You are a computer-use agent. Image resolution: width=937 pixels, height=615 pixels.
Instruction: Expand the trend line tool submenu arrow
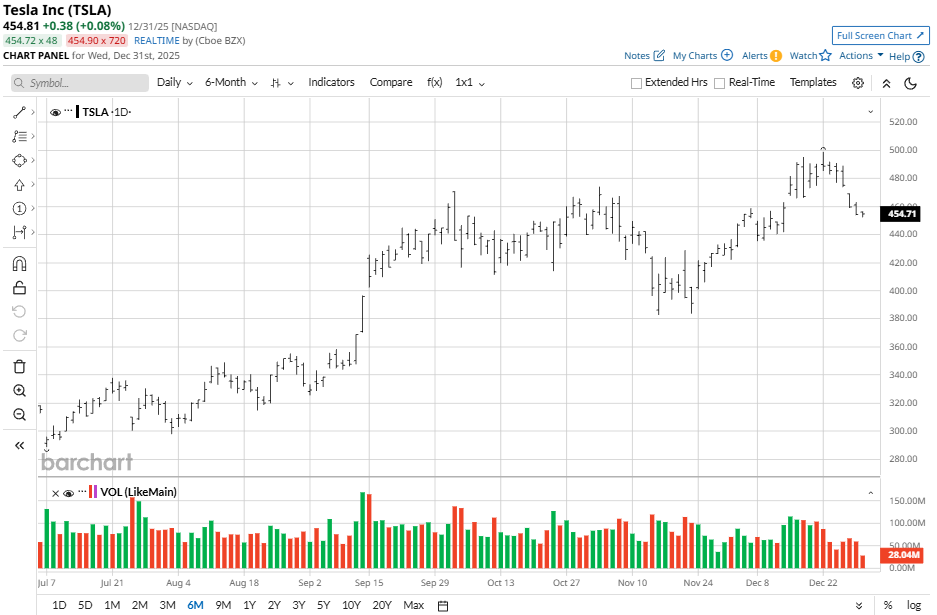click(x=33, y=112)
